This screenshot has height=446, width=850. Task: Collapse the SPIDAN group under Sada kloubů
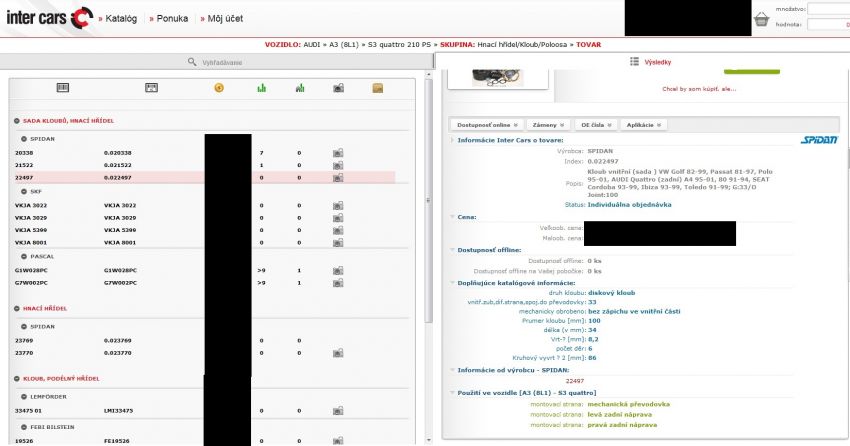click(x=24, y=139)
